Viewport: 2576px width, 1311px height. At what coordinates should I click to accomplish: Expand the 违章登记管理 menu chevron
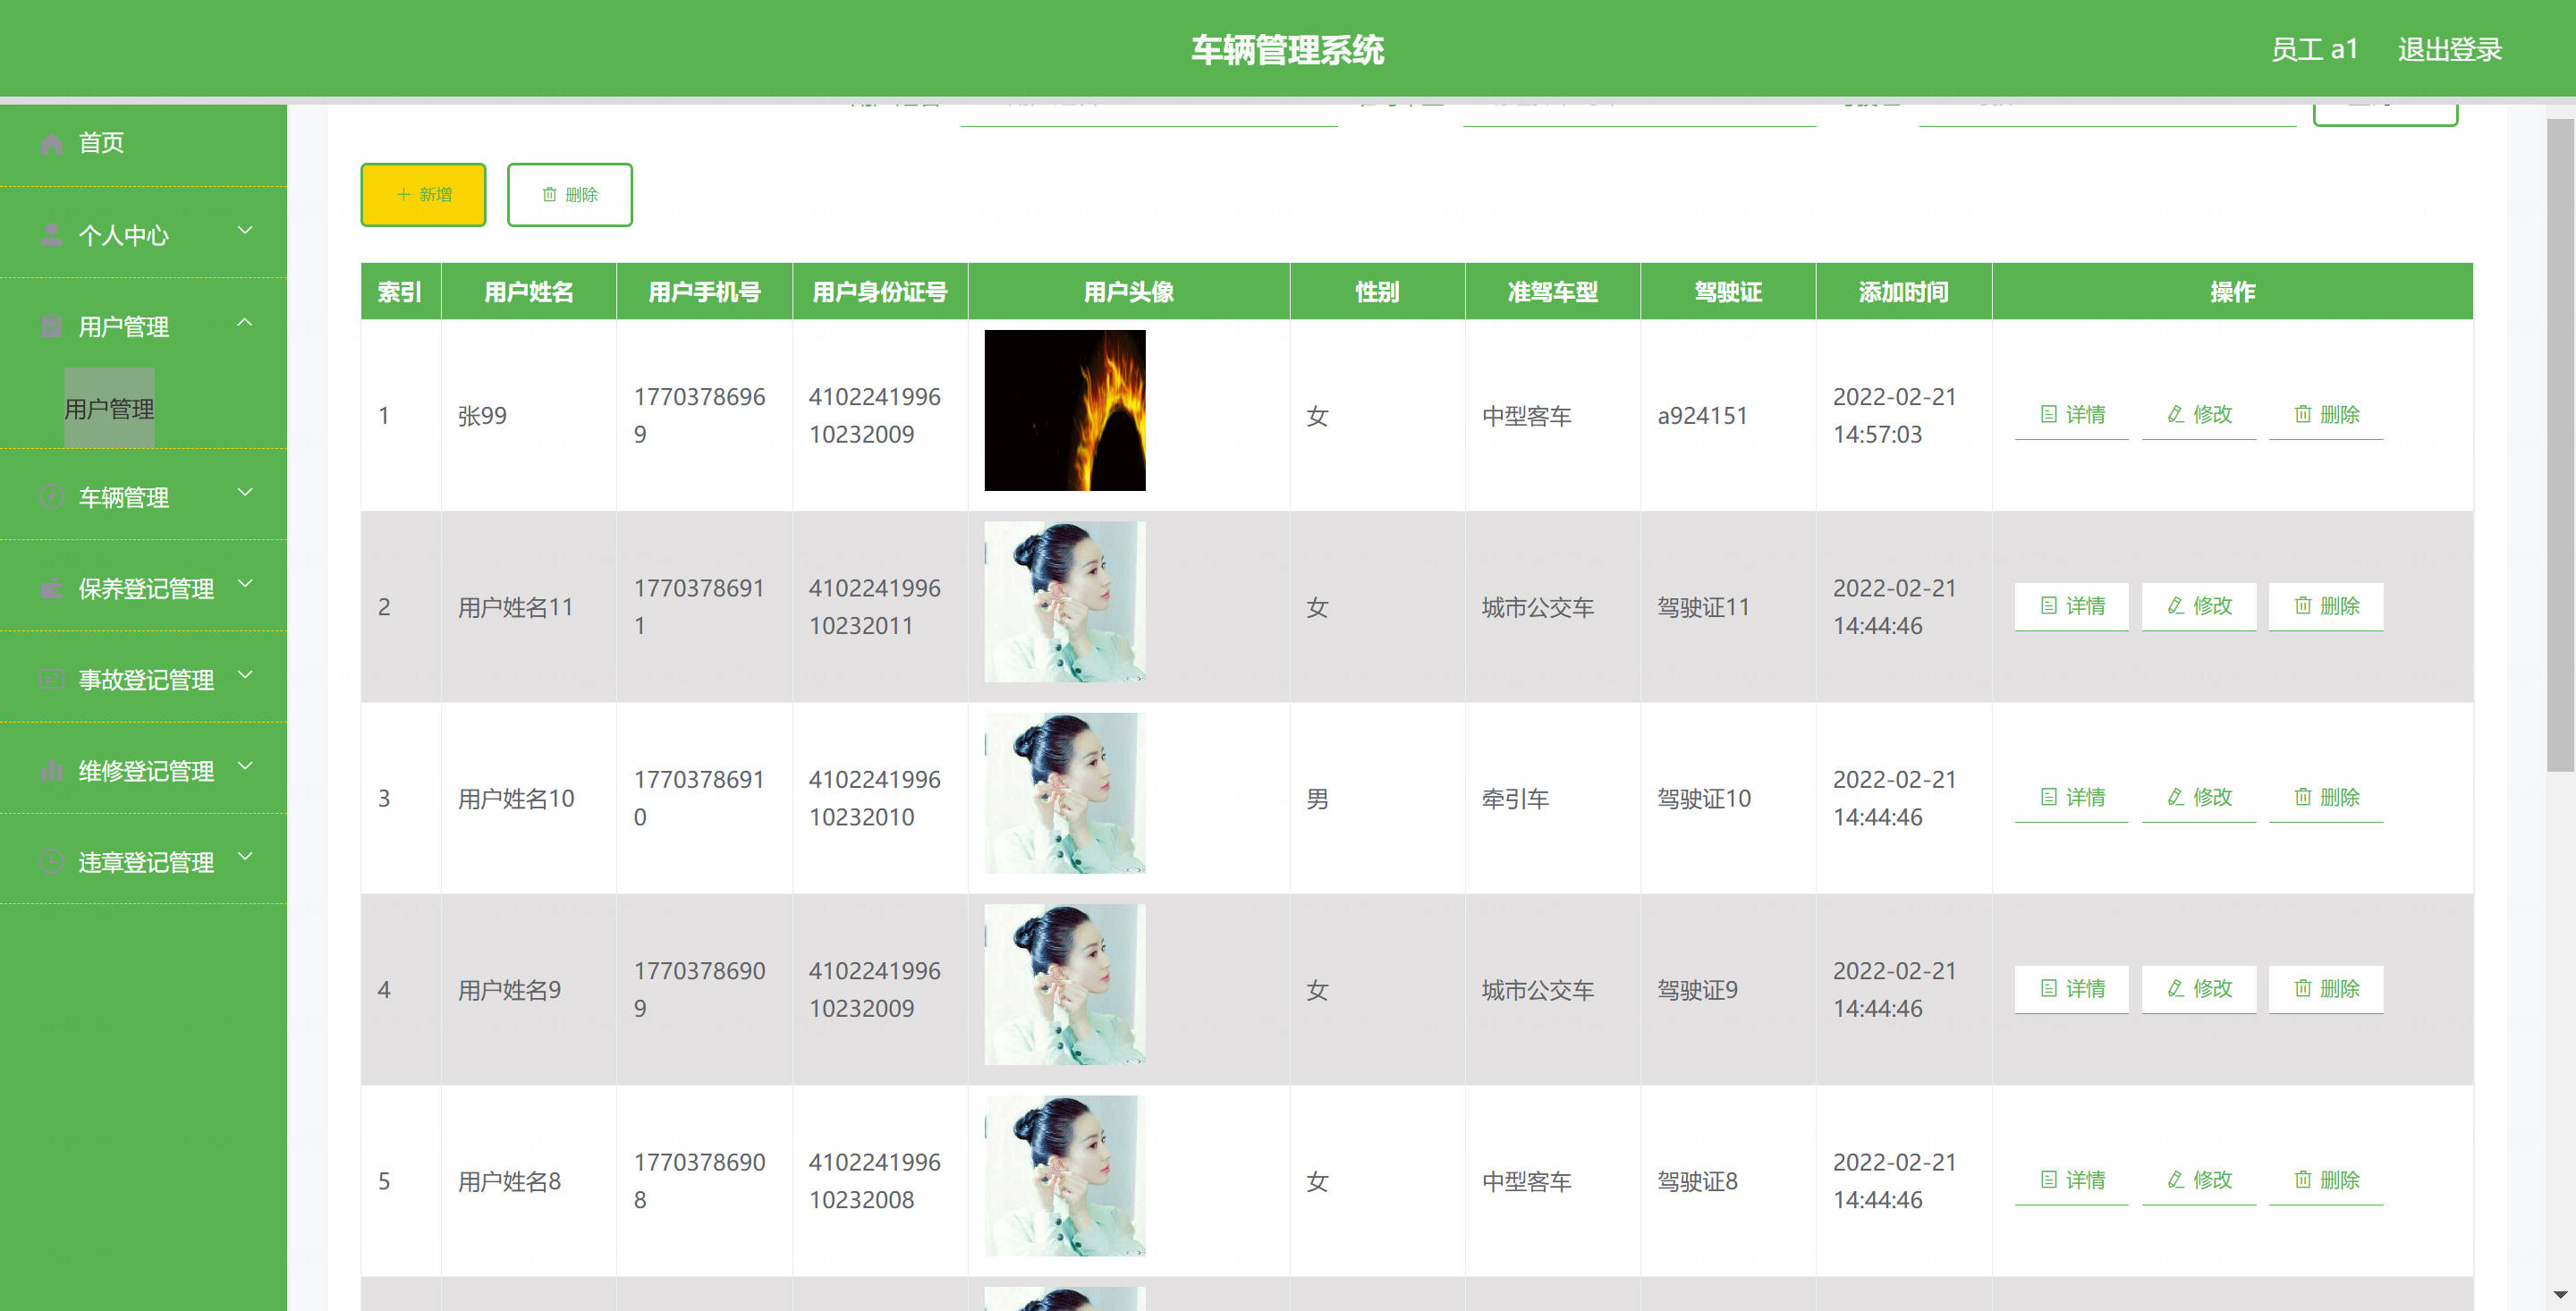[x=245, y=858]
